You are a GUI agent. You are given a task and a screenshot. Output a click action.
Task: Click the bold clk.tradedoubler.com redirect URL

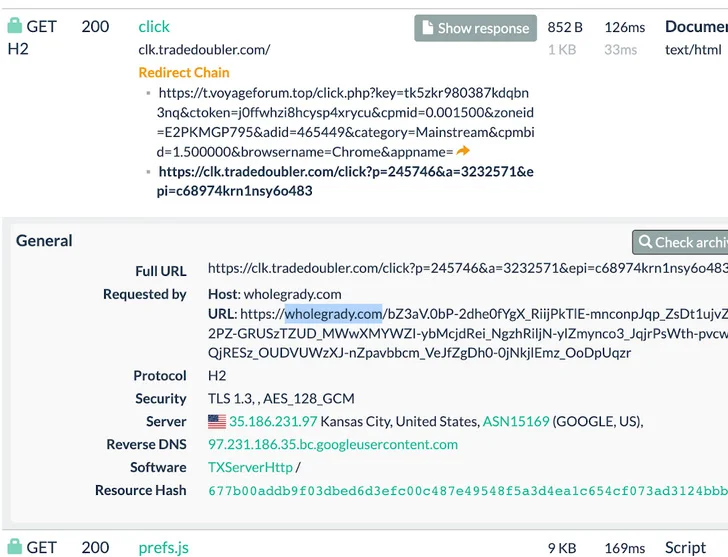(345, 181)
